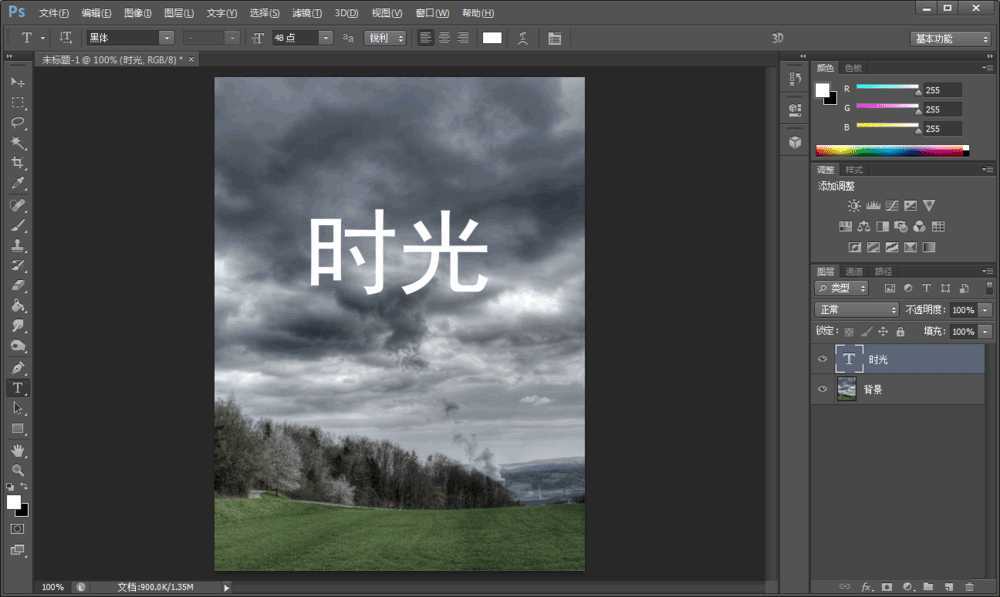Screen dimensions: 1000x597
Task: Select the Horizontal Type tool
Action: coord(17,388)
